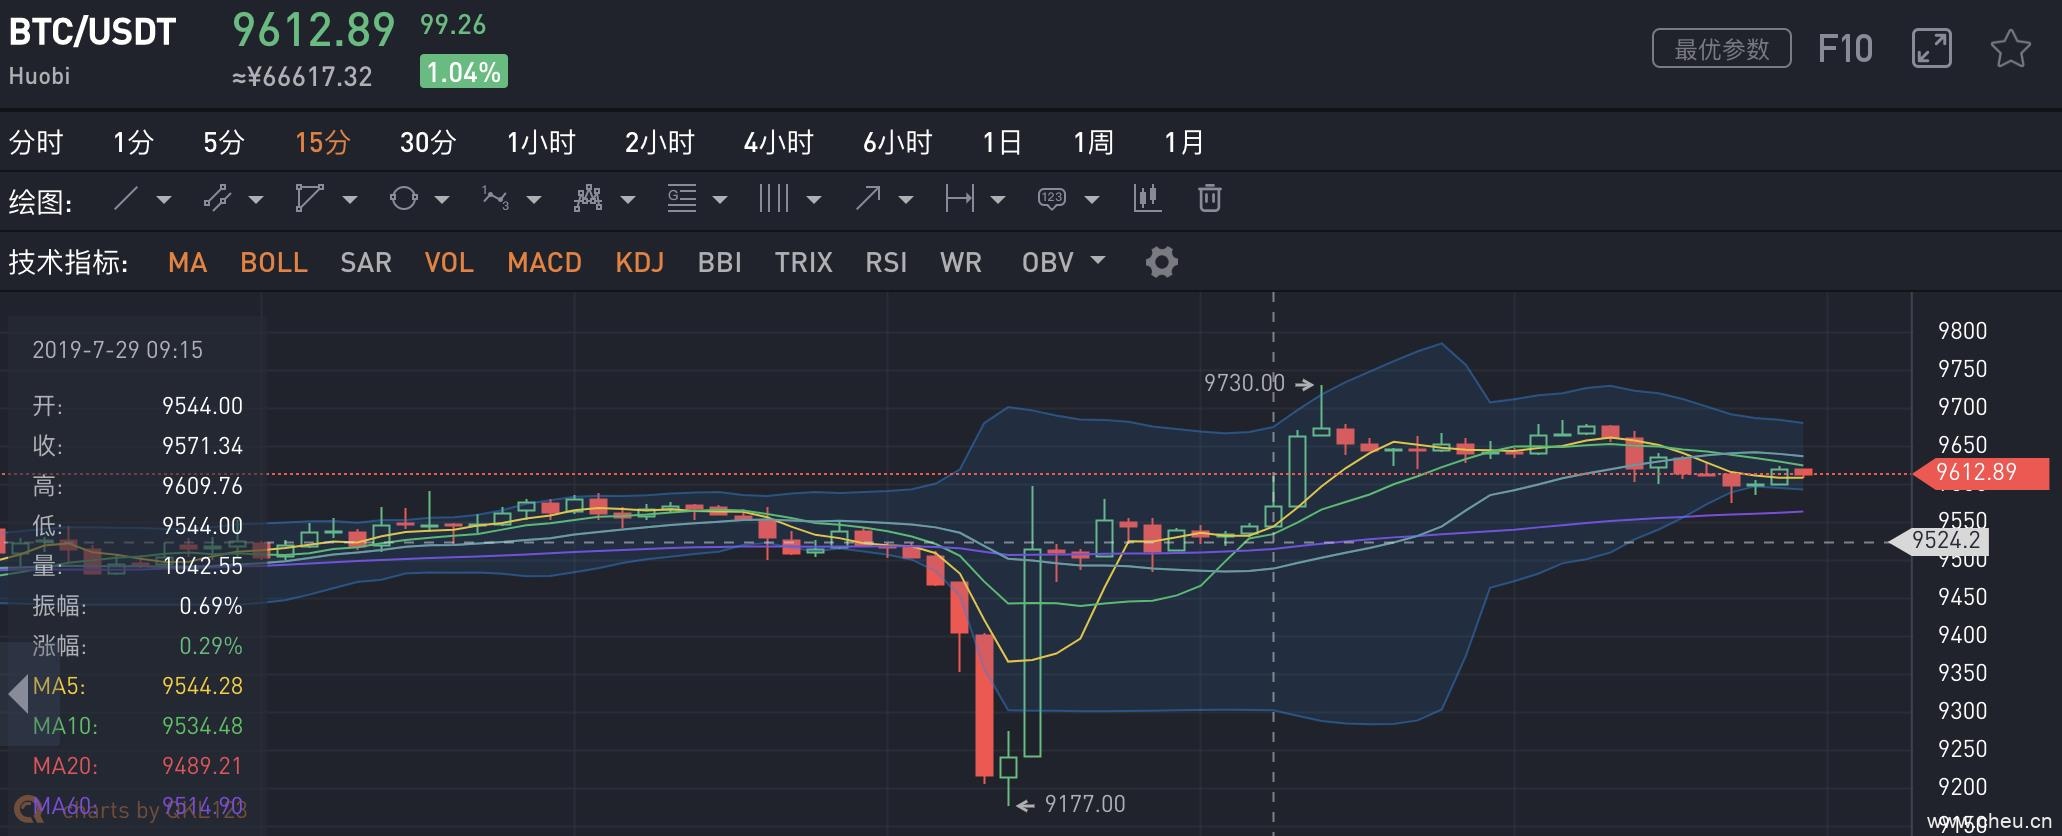Open OBV indicator dropdown arrow

tap(1098, 261)
